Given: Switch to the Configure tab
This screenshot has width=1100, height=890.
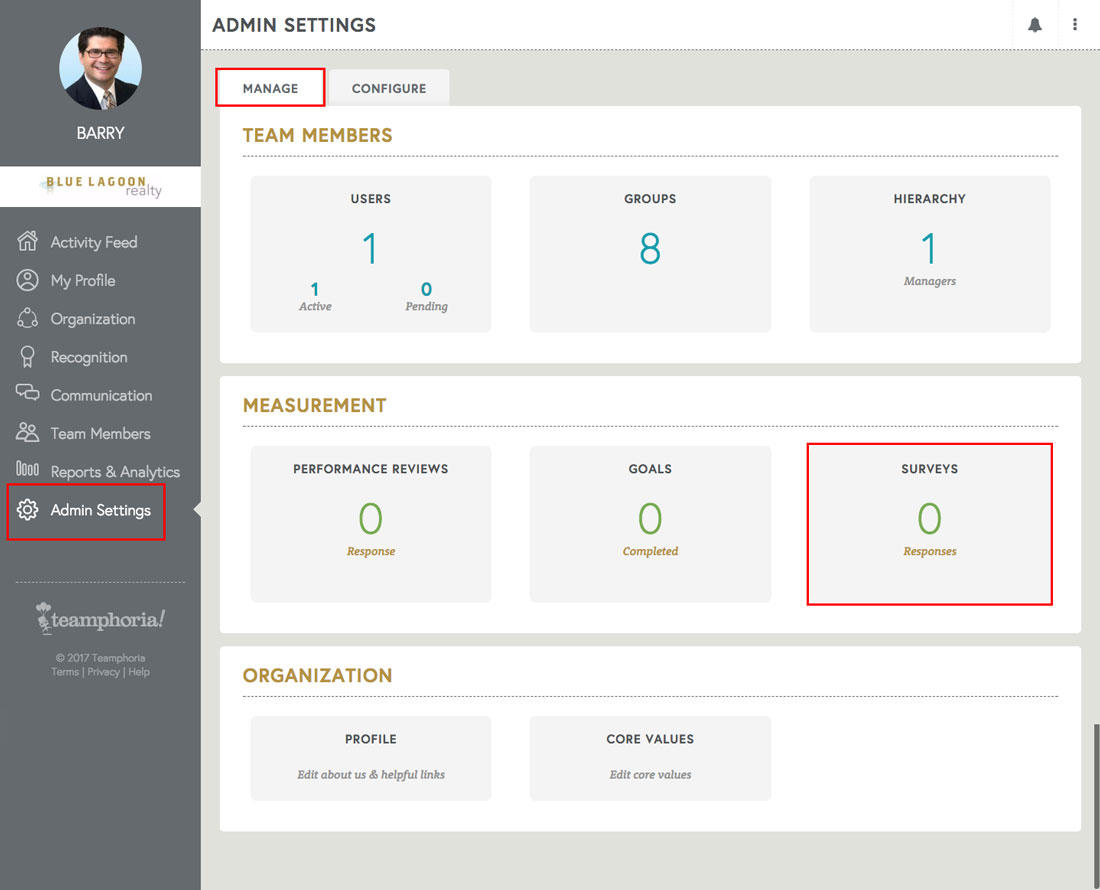Looking at the screenshot, I should (389, 88).
